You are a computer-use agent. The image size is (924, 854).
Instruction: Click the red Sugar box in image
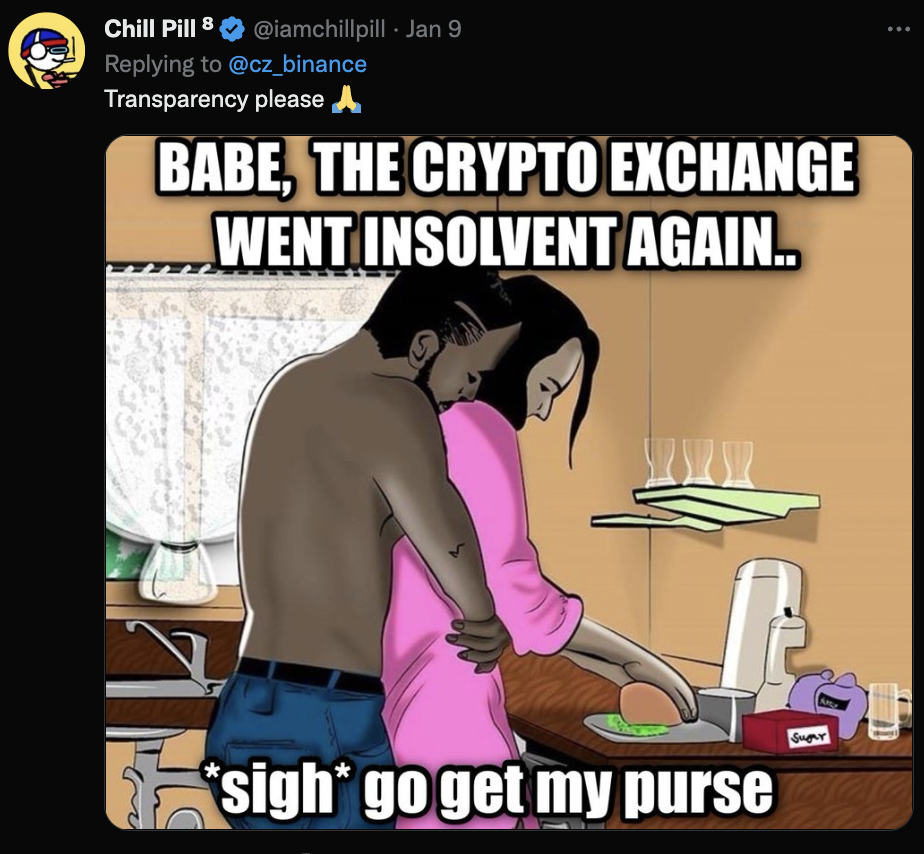(x=788, y=733)
